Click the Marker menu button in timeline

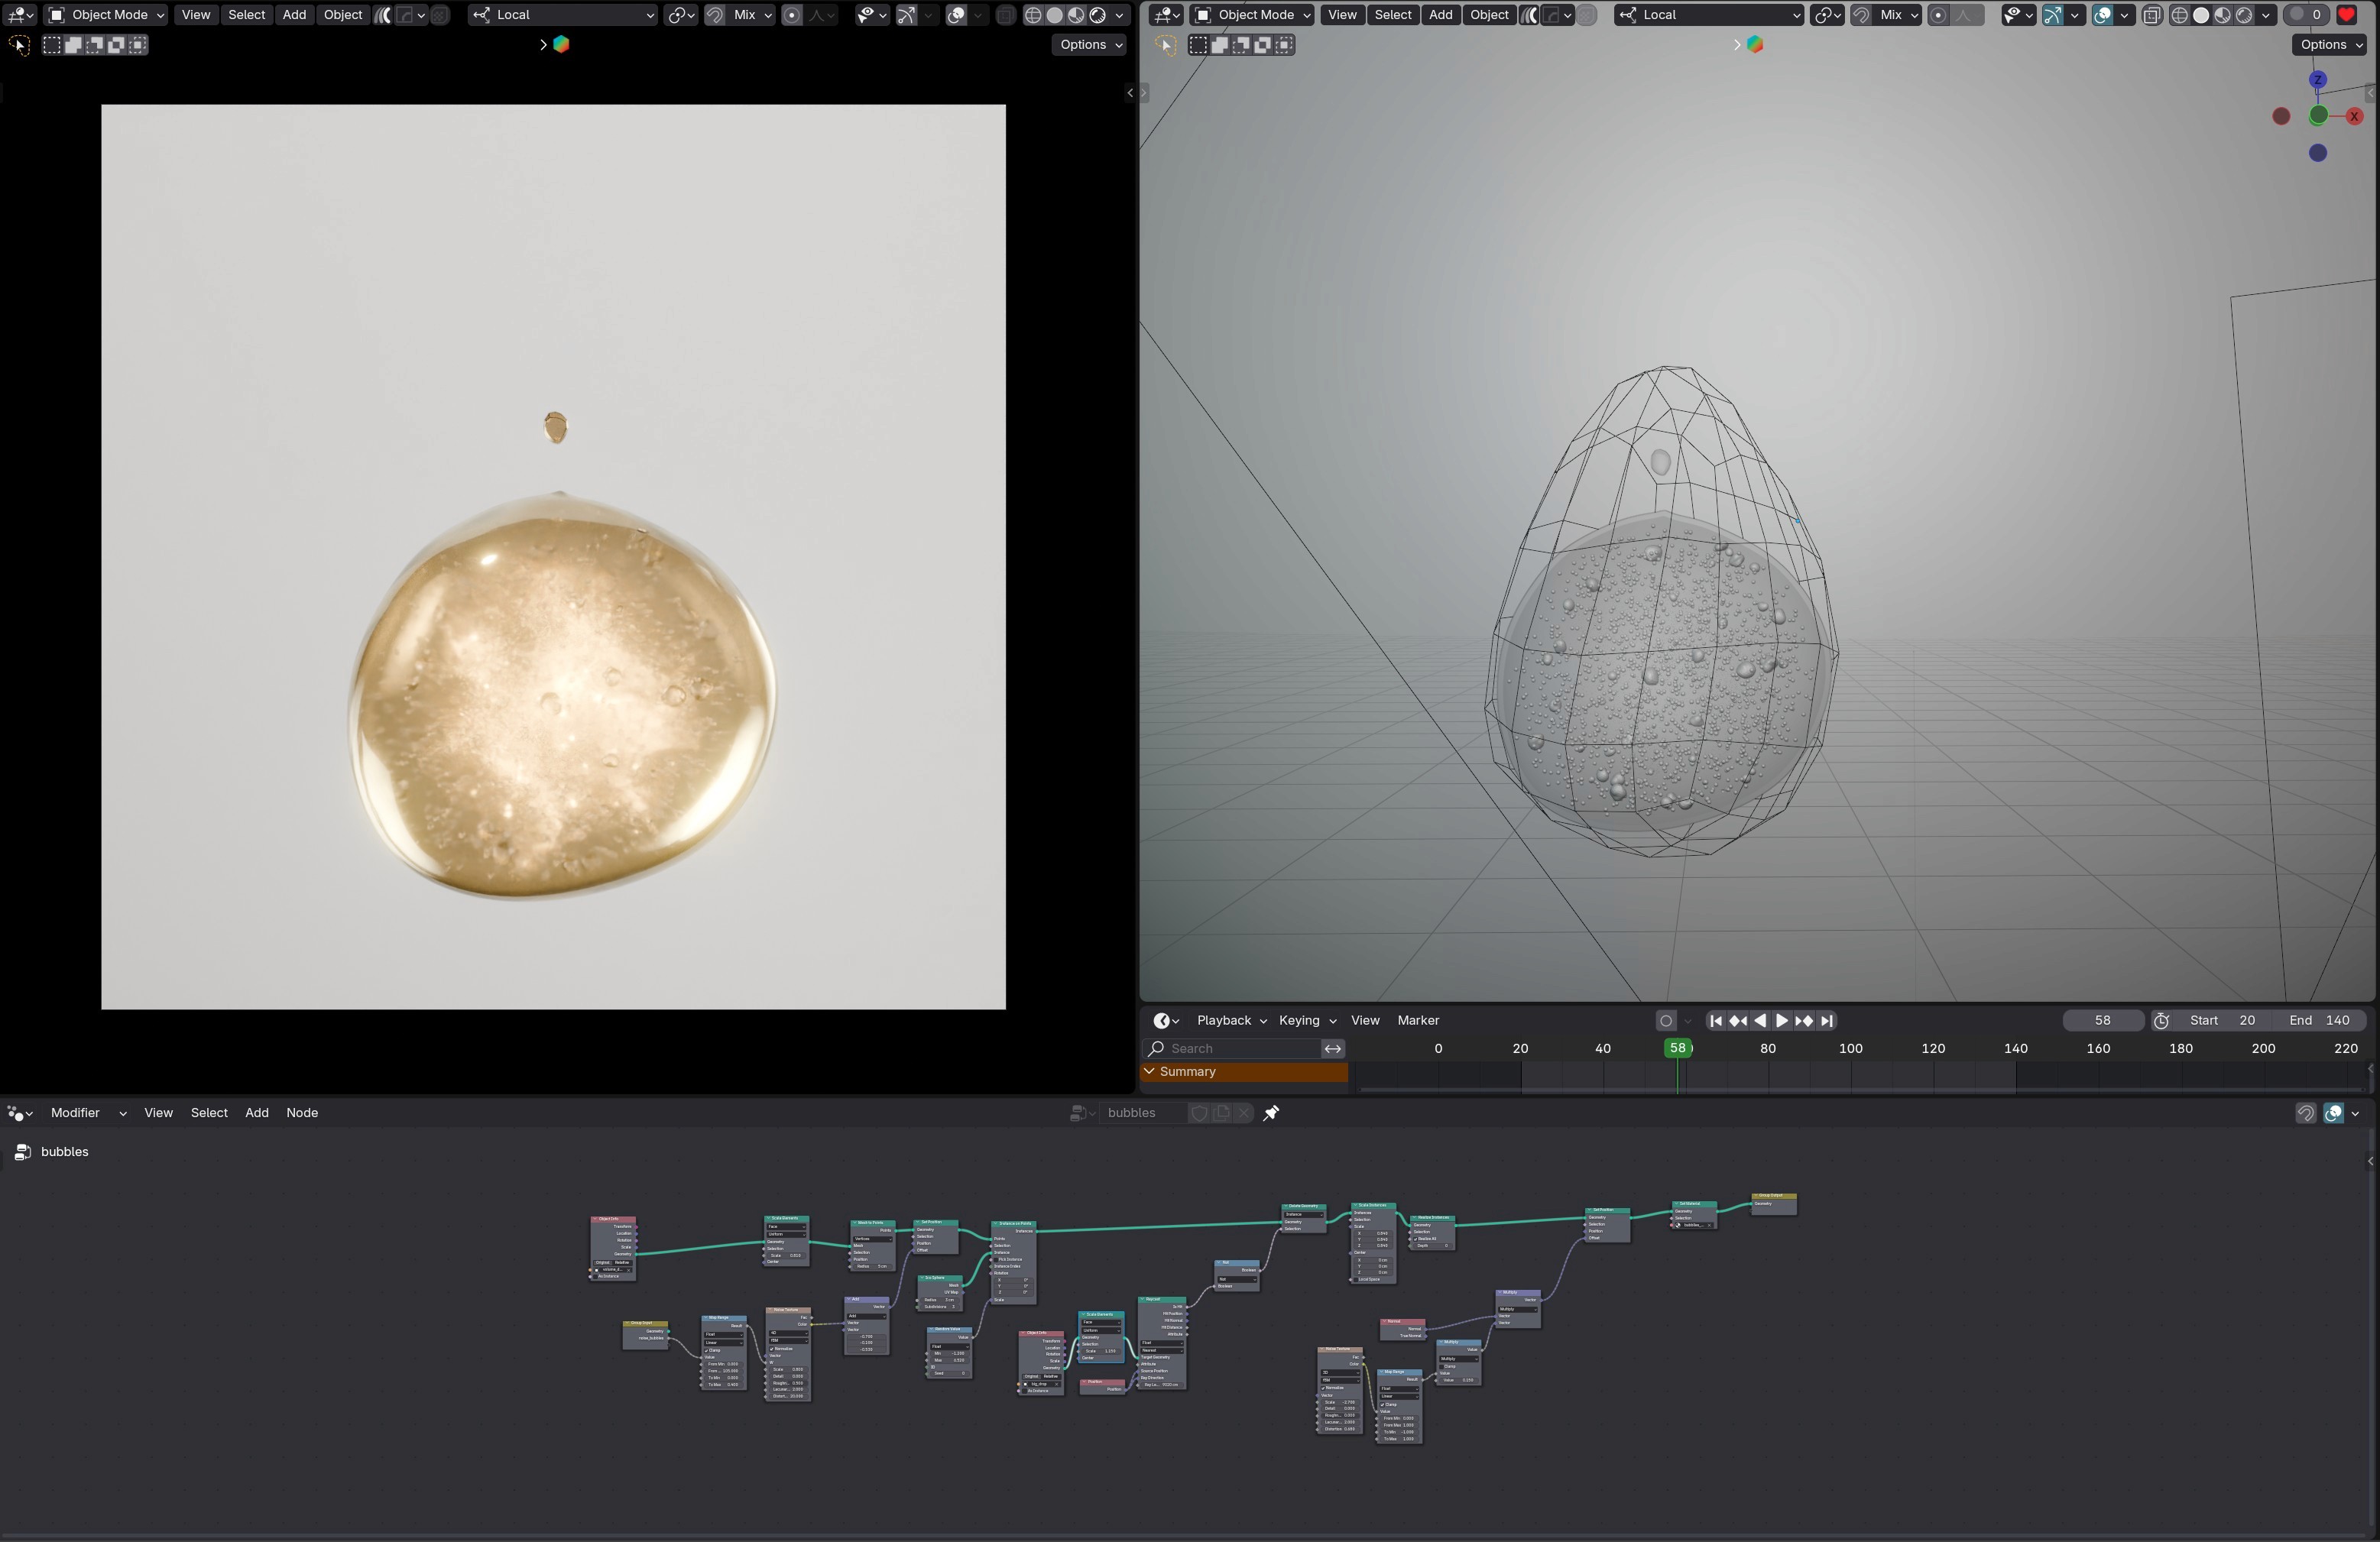(1417, 1021)
